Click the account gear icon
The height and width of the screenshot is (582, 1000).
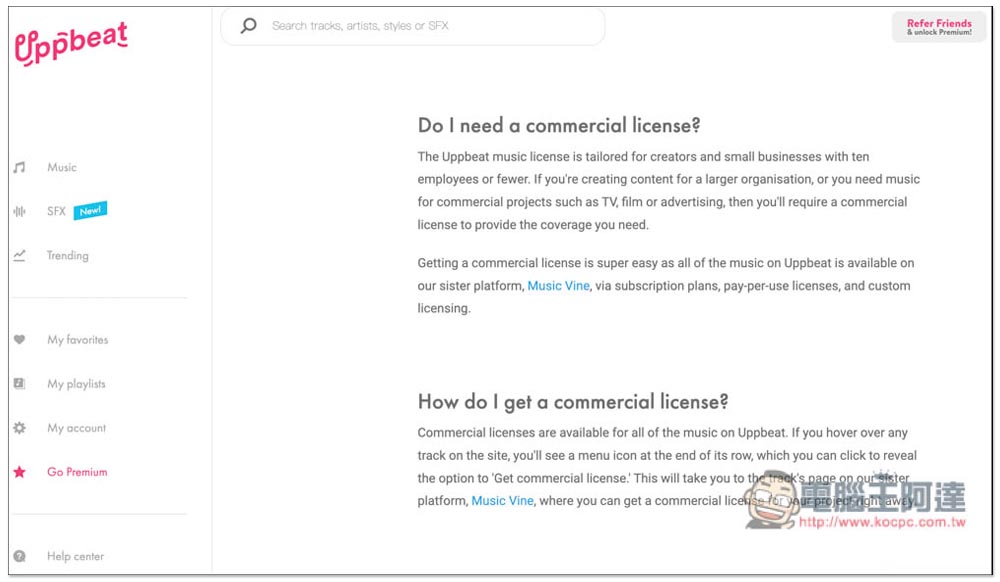(x=20, y=428)
